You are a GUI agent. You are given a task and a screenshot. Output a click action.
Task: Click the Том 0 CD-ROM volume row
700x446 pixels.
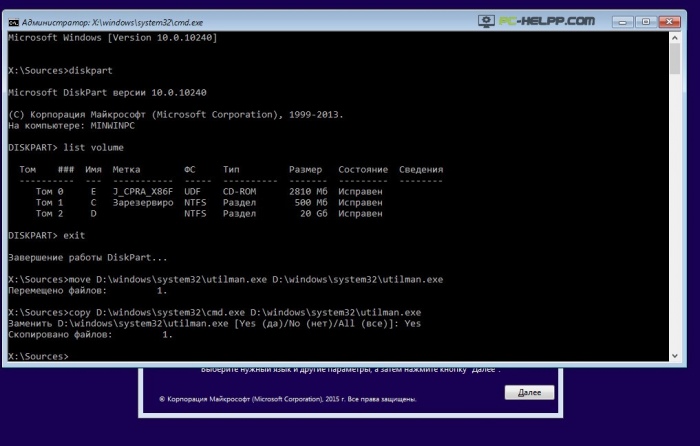click(208, 190)
